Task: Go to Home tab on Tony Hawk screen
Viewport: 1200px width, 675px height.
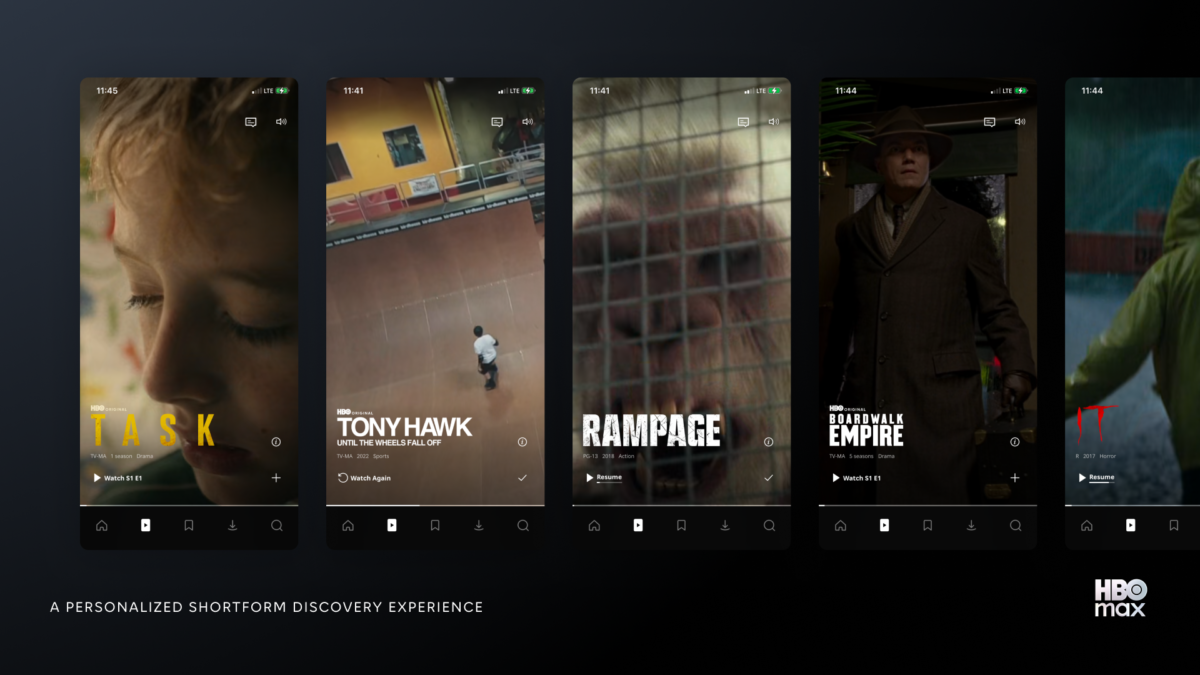Action: point(347,526)
